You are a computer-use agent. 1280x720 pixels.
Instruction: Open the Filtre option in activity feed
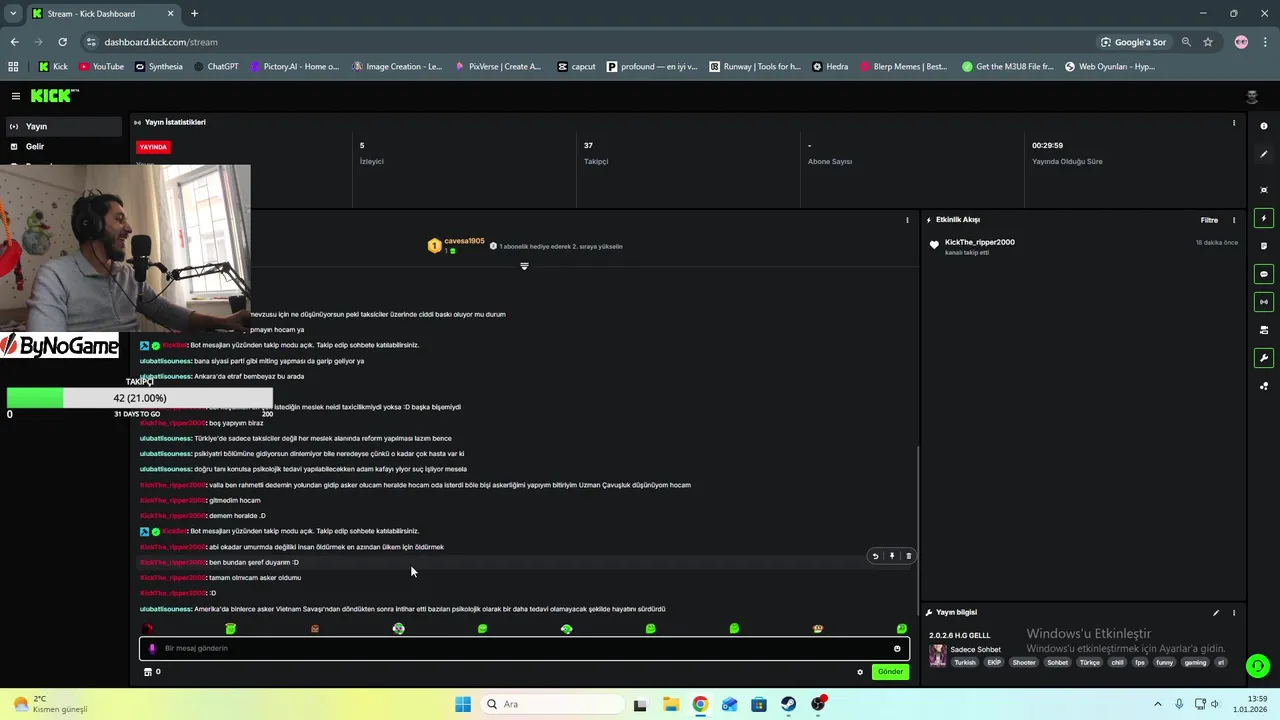click(1209, 220)
